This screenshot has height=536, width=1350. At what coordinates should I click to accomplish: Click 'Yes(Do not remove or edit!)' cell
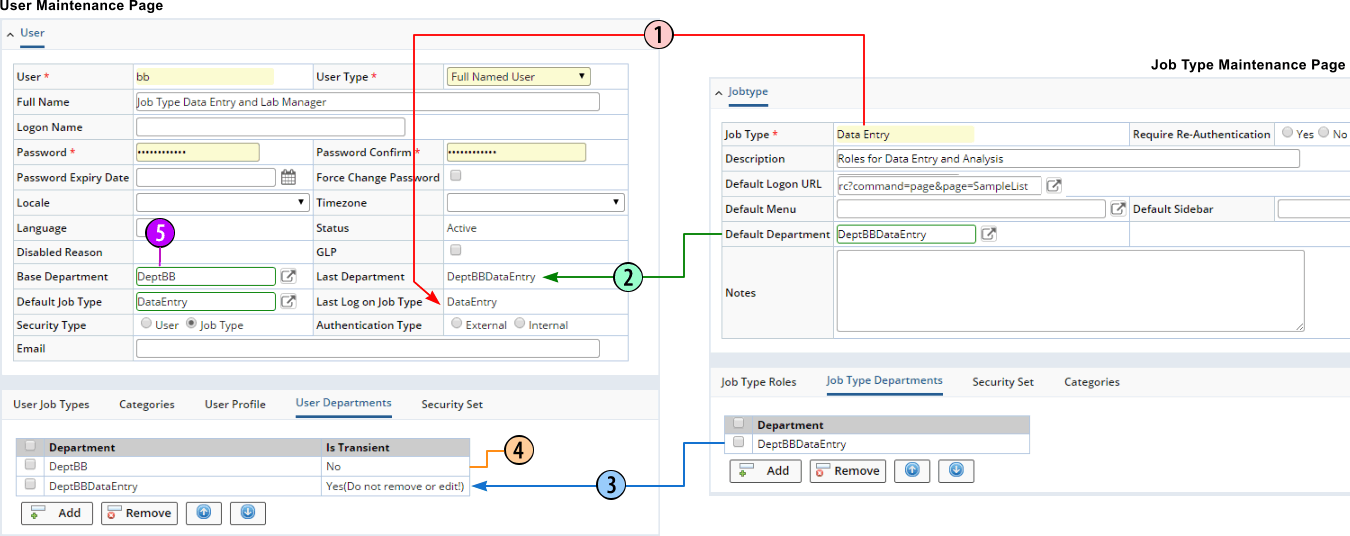(395, 486)
